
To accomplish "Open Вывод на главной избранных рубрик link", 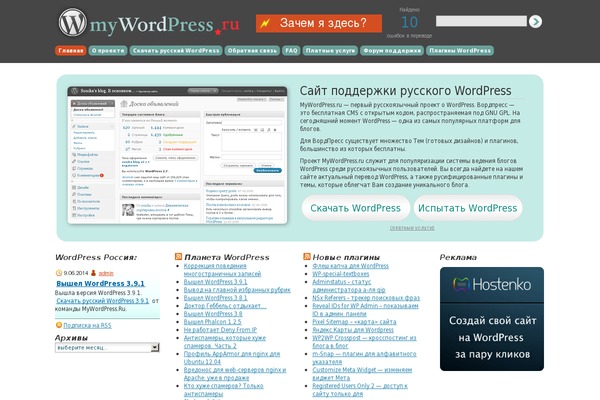I will (237, 290).
